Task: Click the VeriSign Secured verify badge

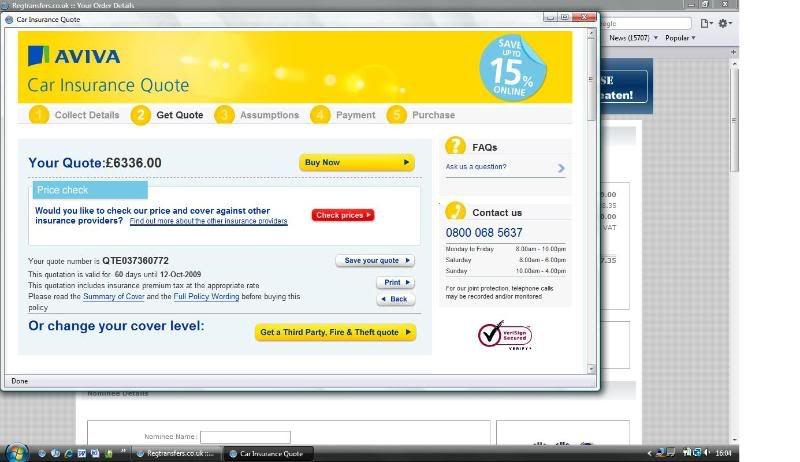Action: tap(505, 335)
